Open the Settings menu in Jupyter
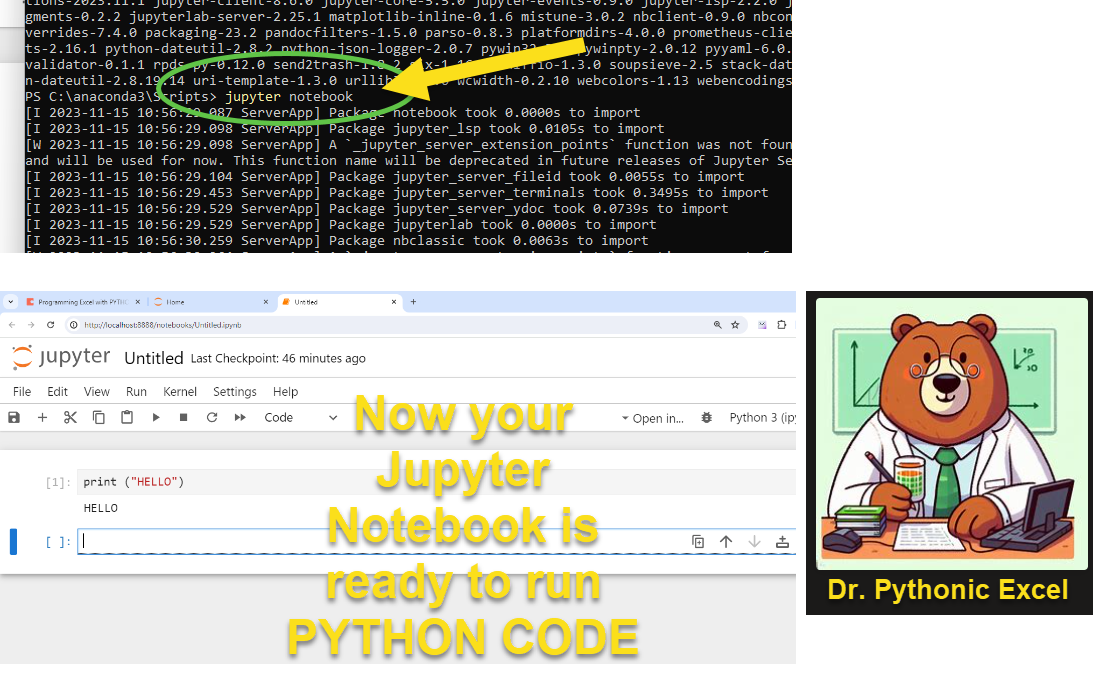 235,392
